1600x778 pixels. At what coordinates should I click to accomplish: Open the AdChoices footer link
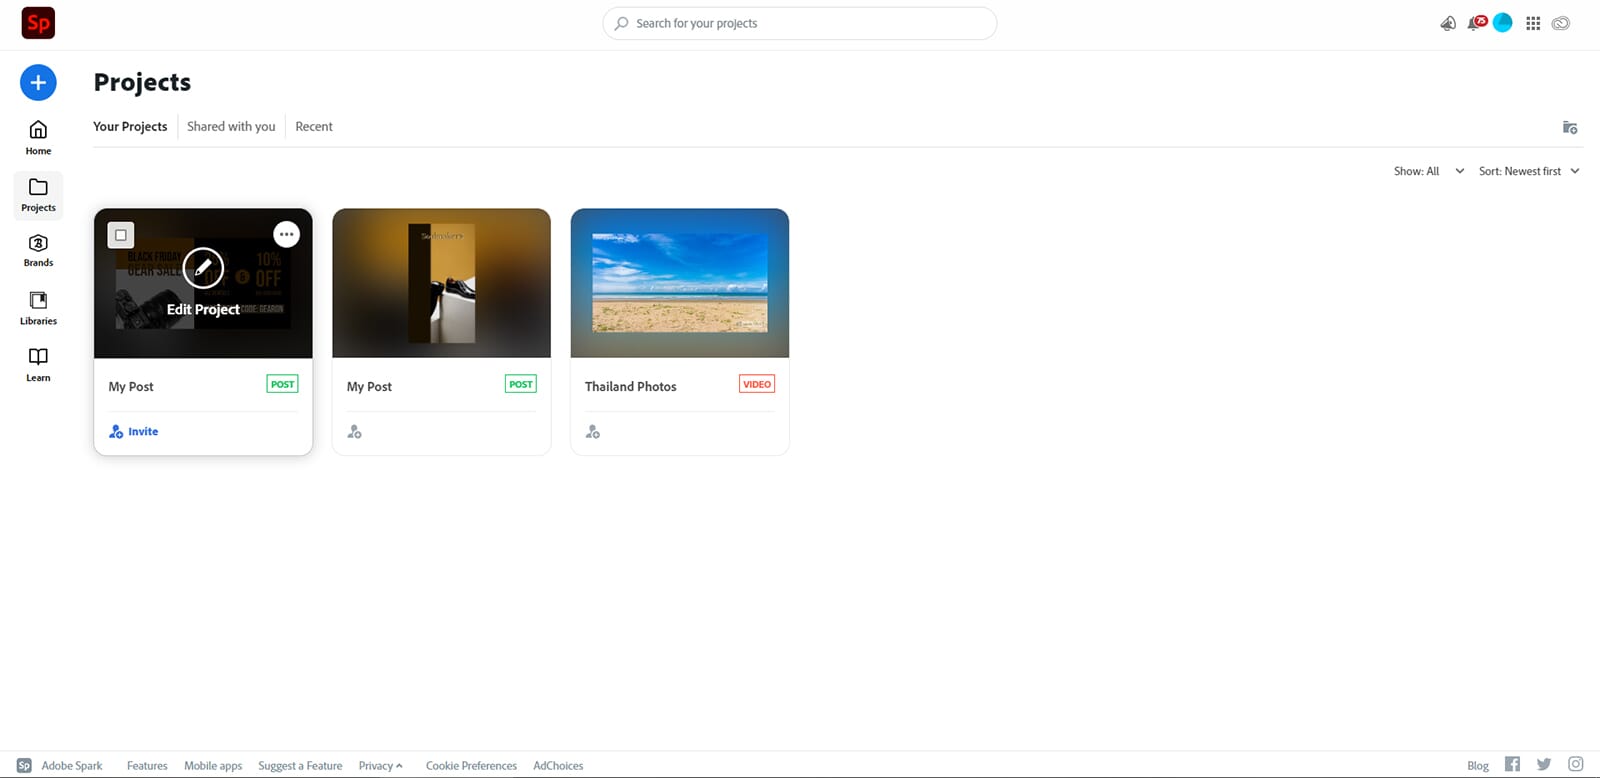[x=558, y=766]
